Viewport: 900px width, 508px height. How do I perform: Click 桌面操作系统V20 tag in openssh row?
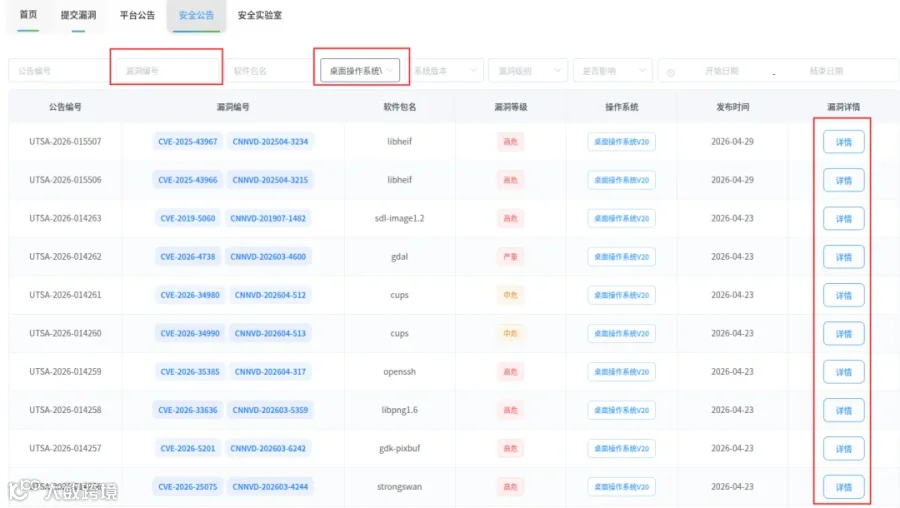(x=621, y=372)
